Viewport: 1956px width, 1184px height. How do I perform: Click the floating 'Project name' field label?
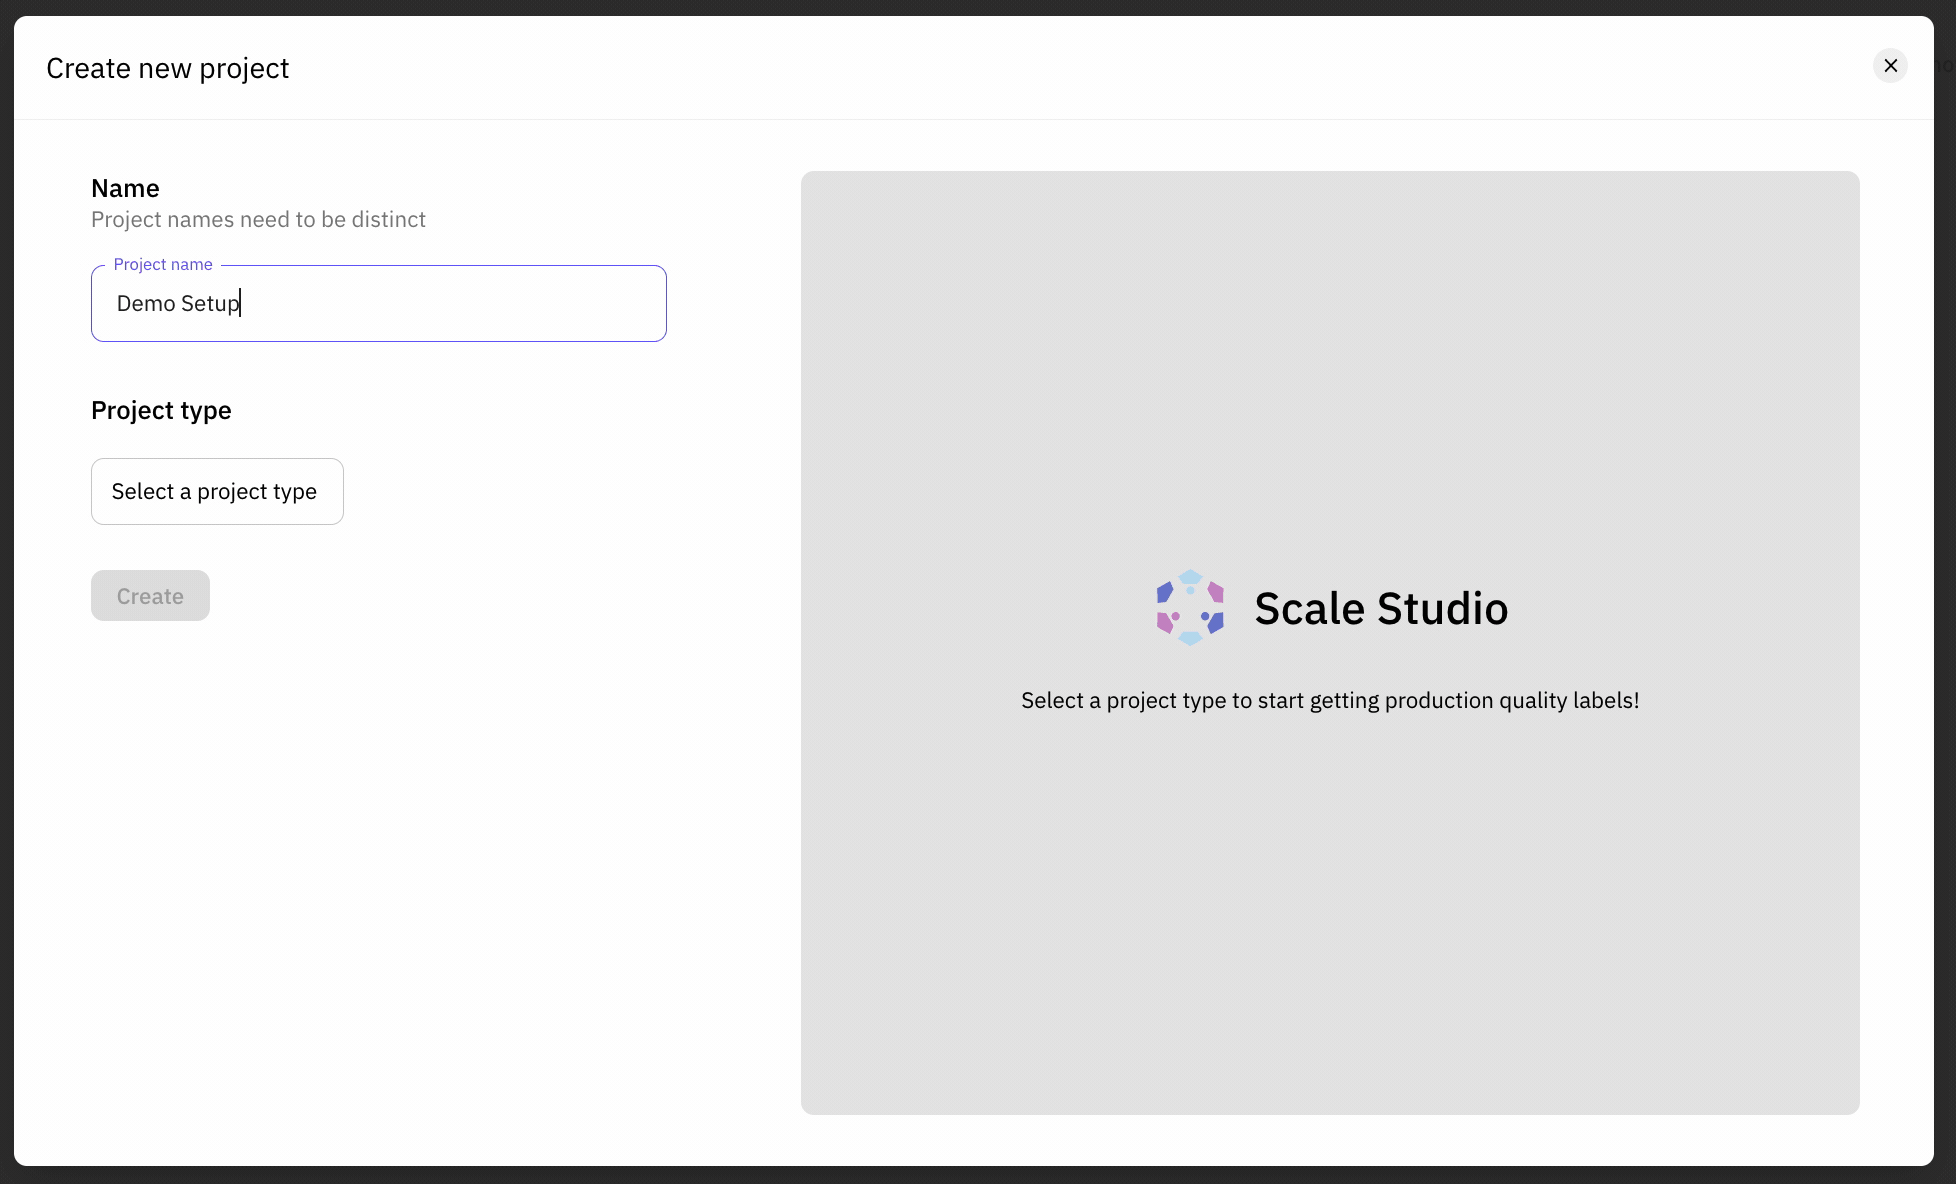coord(163,264)
